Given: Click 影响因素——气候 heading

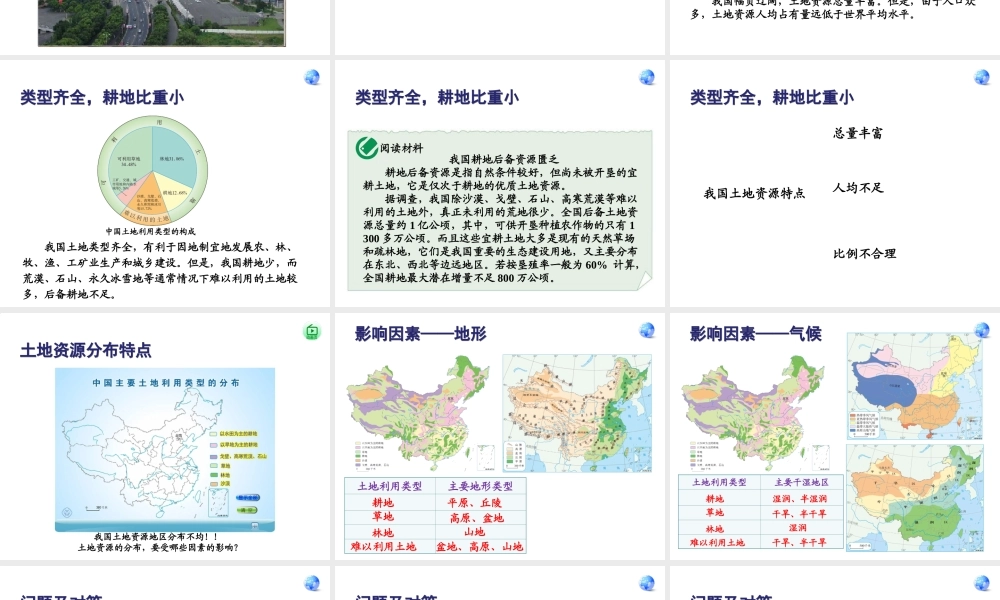Looking at the screenshot, I should (x=756, y=333).
